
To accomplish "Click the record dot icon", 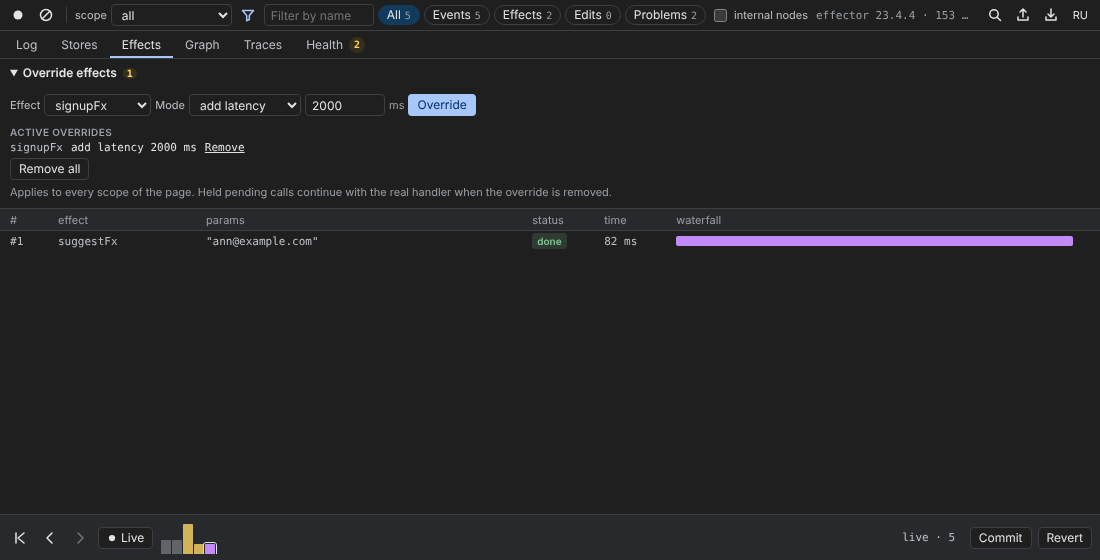I will 18,15.
